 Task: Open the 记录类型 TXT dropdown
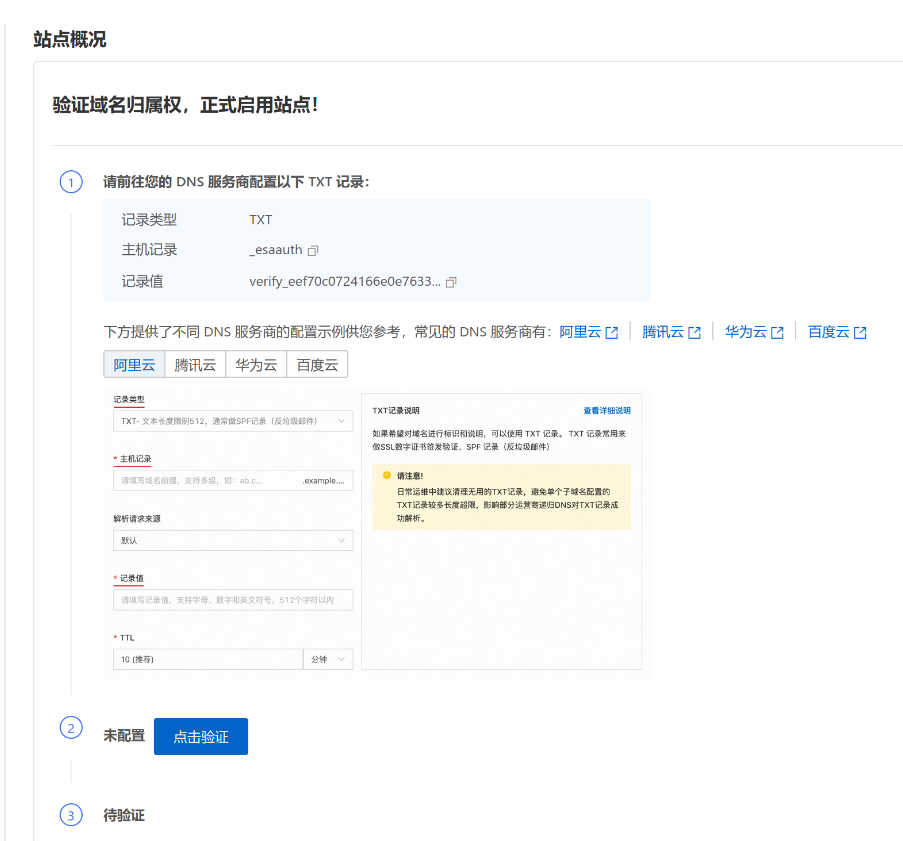tap(233, 421)
